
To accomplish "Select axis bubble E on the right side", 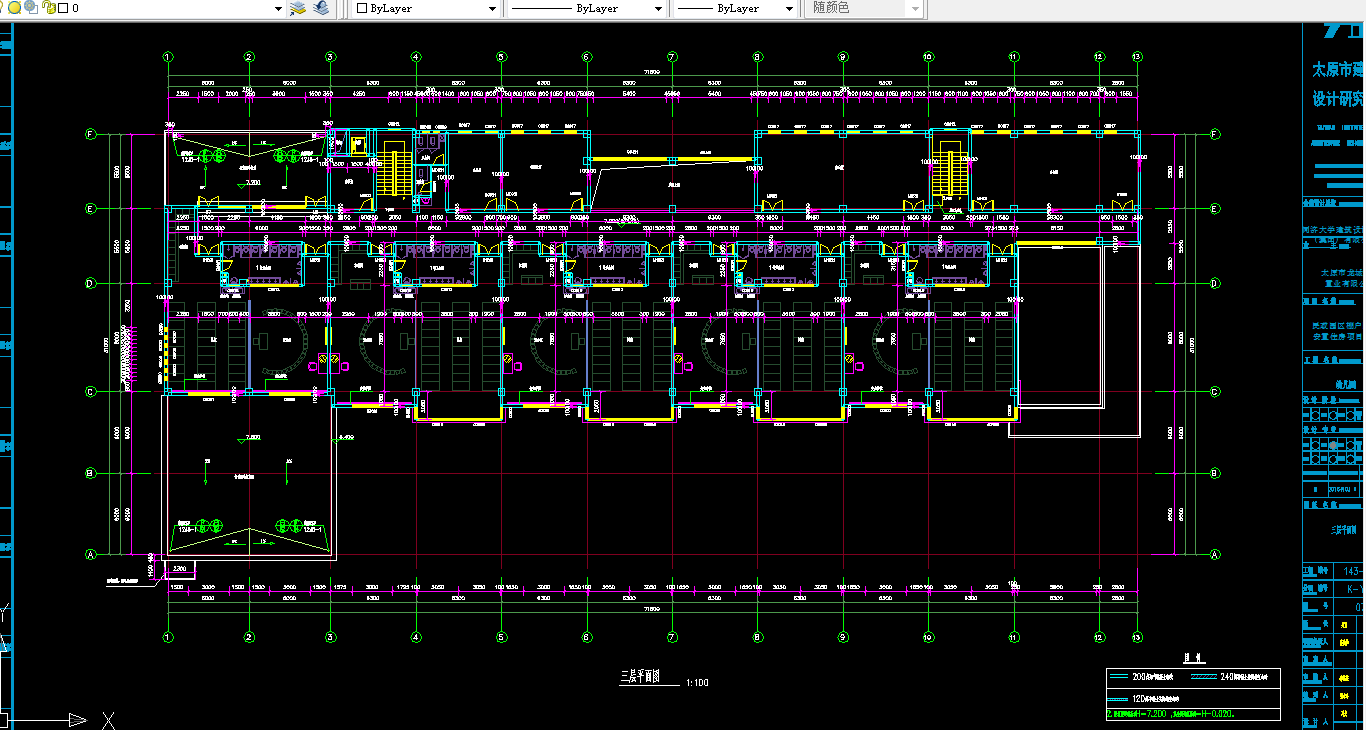I will pyautogui.click(x=1216, y=209).
